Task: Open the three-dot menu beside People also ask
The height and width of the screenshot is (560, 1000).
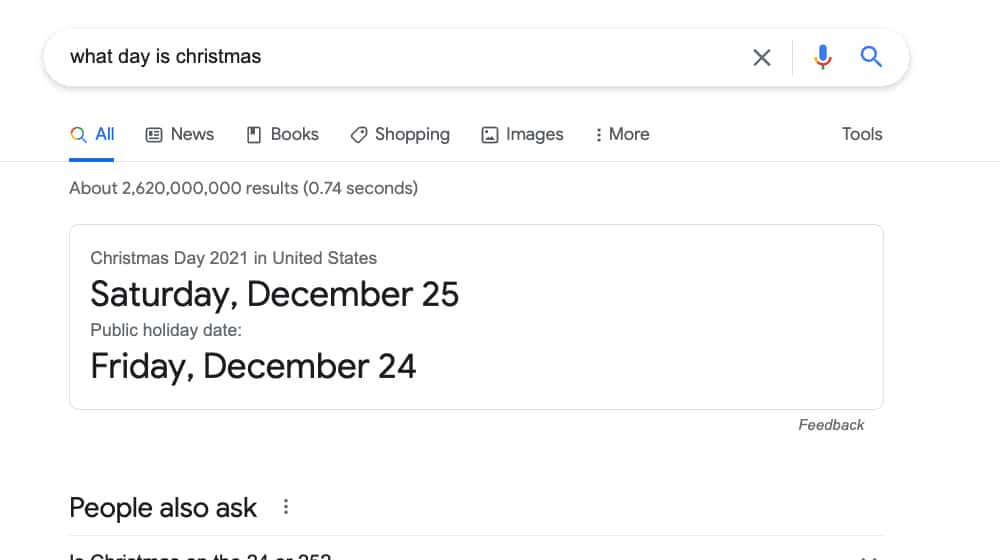Action: 286,507
